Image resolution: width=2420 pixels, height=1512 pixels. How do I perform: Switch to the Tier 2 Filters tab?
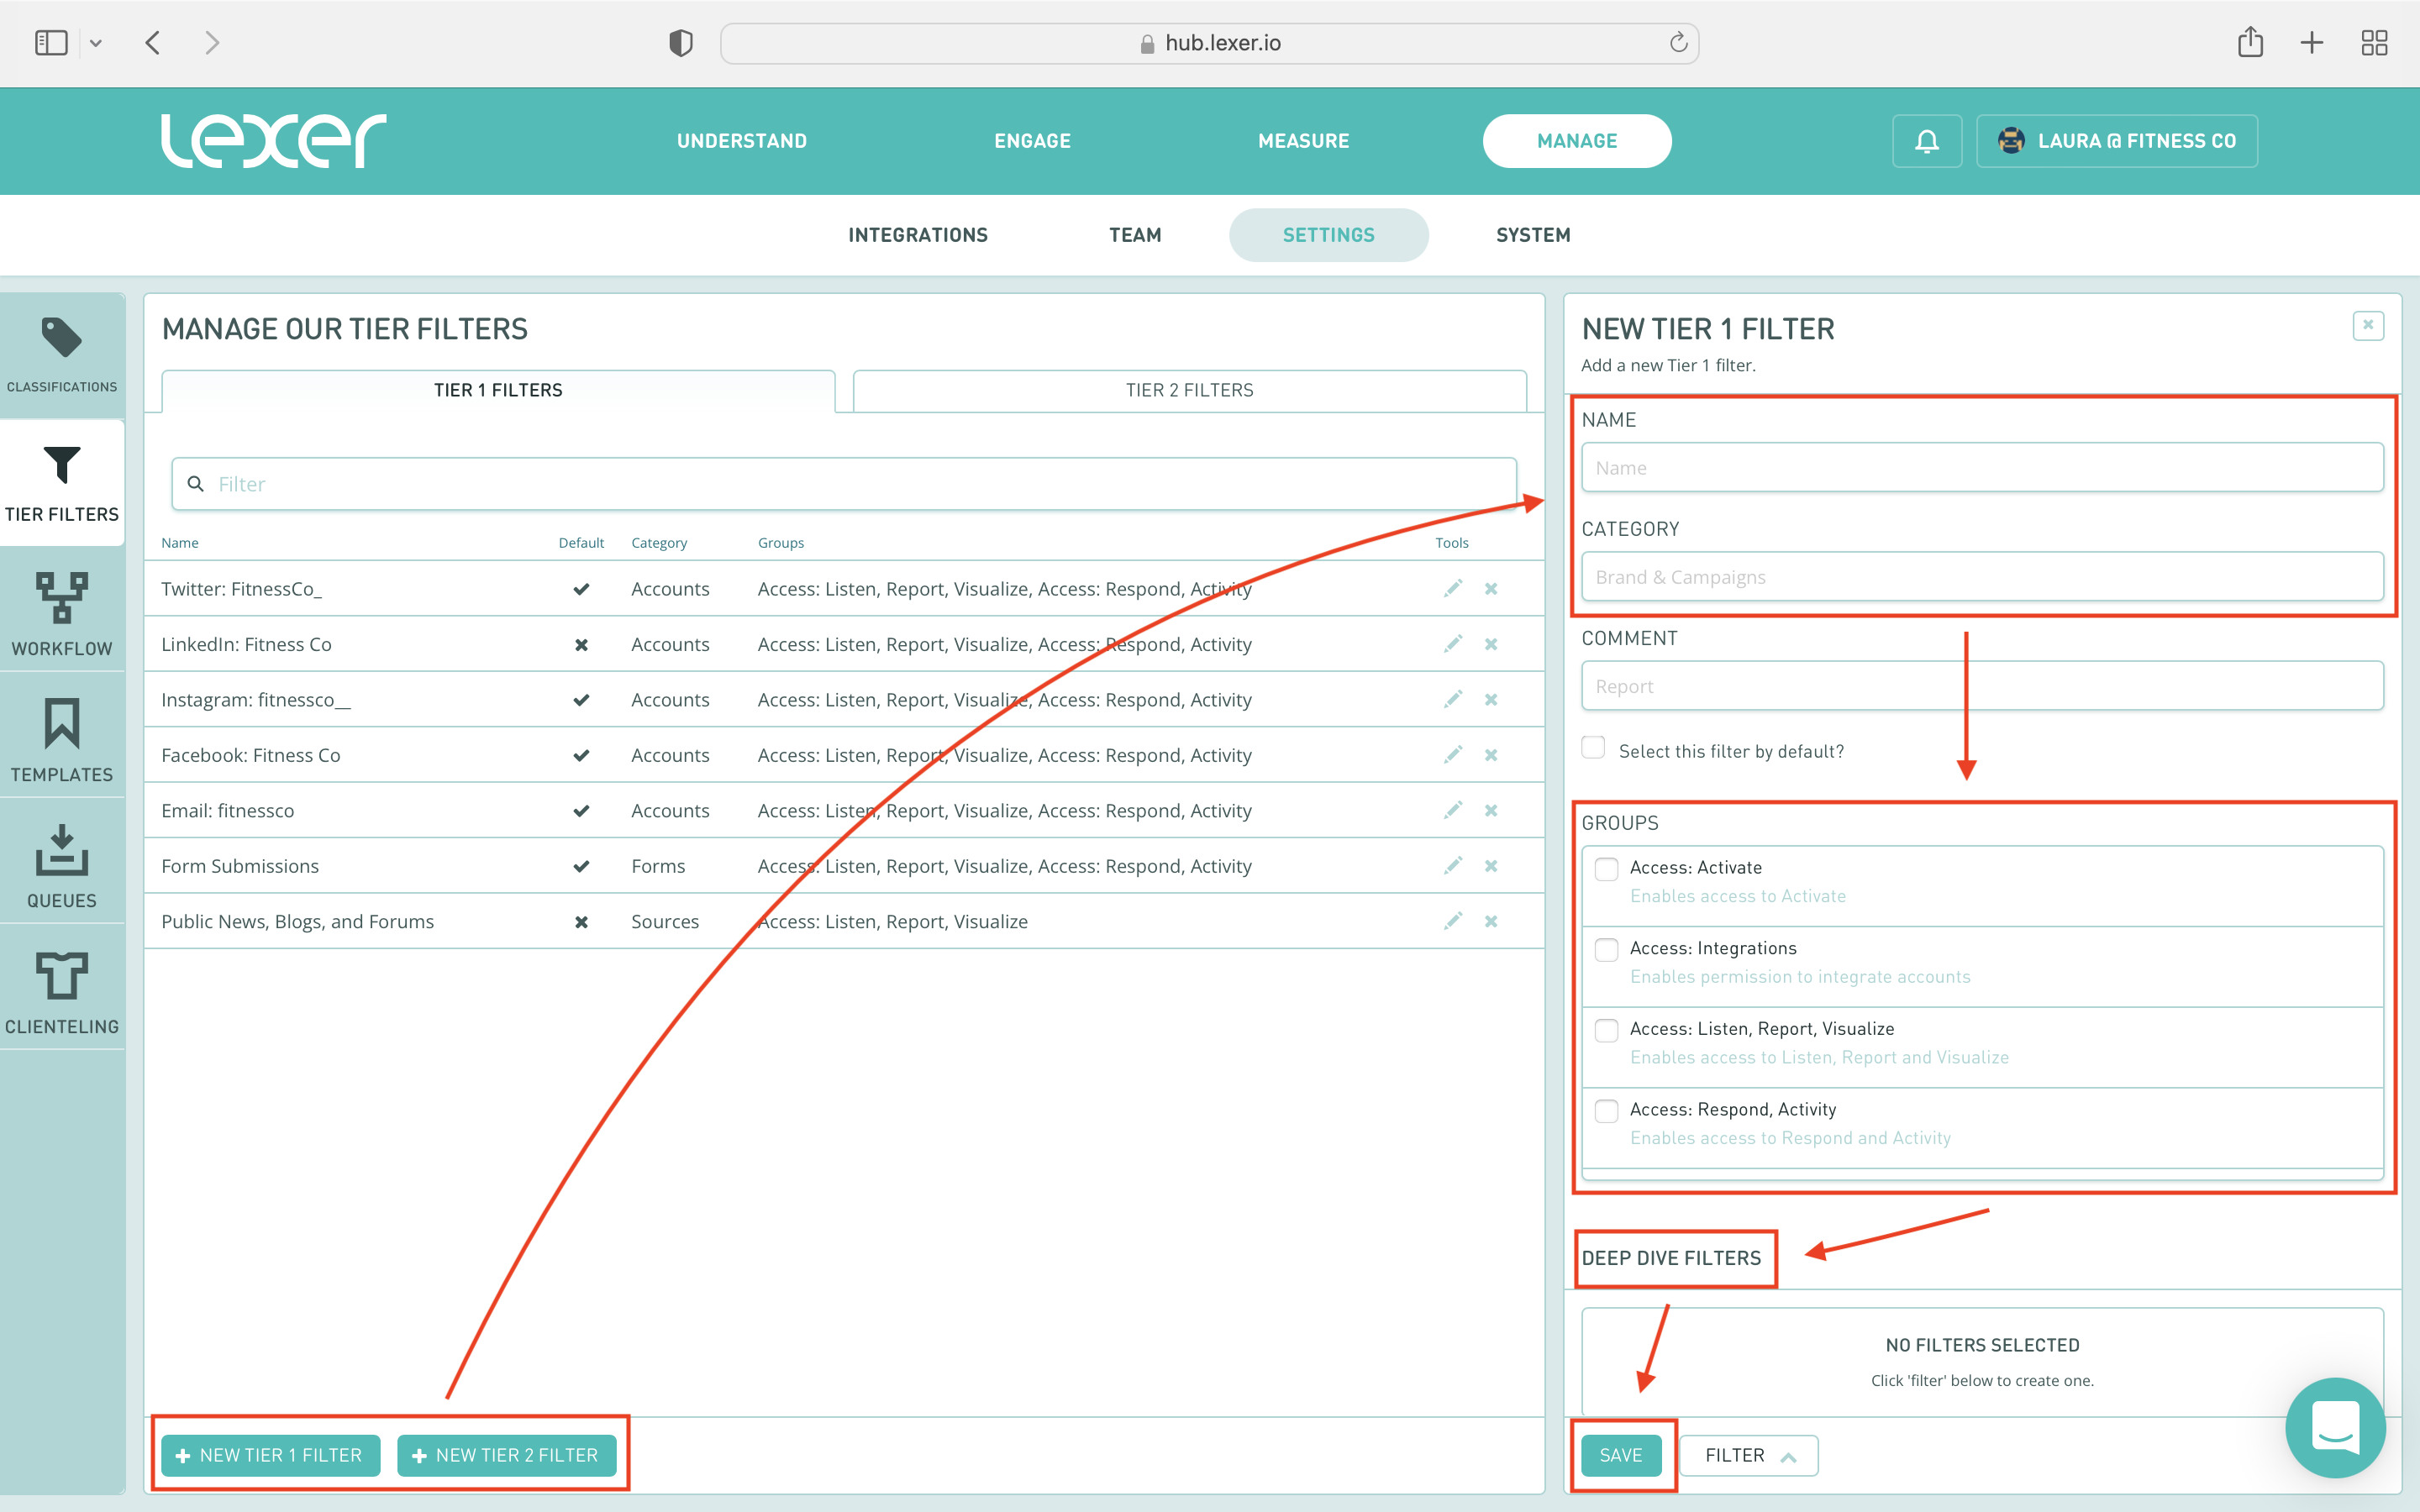1189,390
